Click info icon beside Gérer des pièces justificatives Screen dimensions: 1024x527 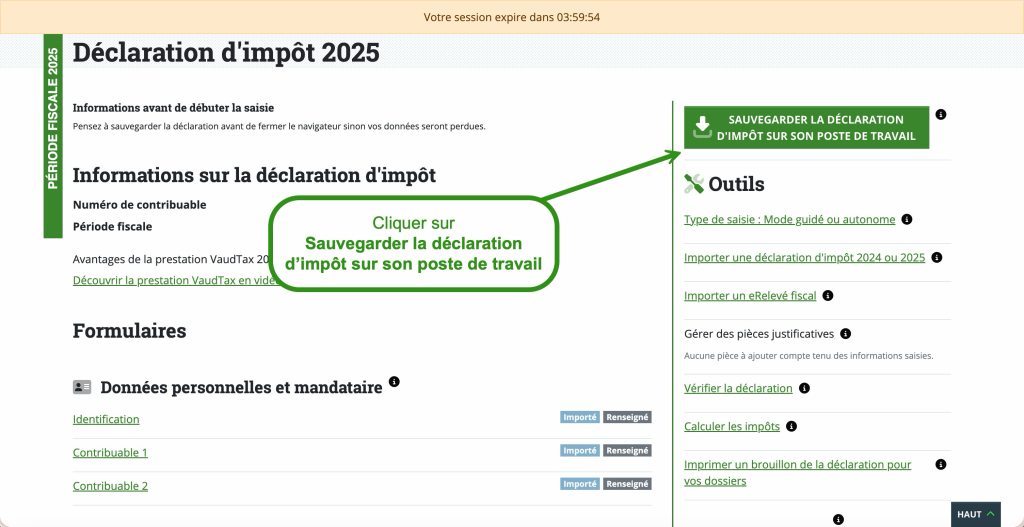(845, 334)
